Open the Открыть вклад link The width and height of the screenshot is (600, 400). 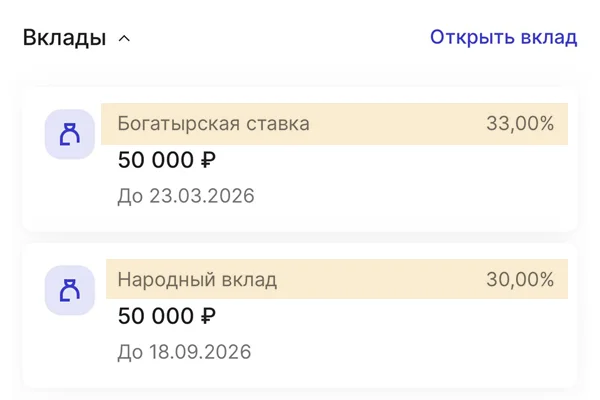503,37
